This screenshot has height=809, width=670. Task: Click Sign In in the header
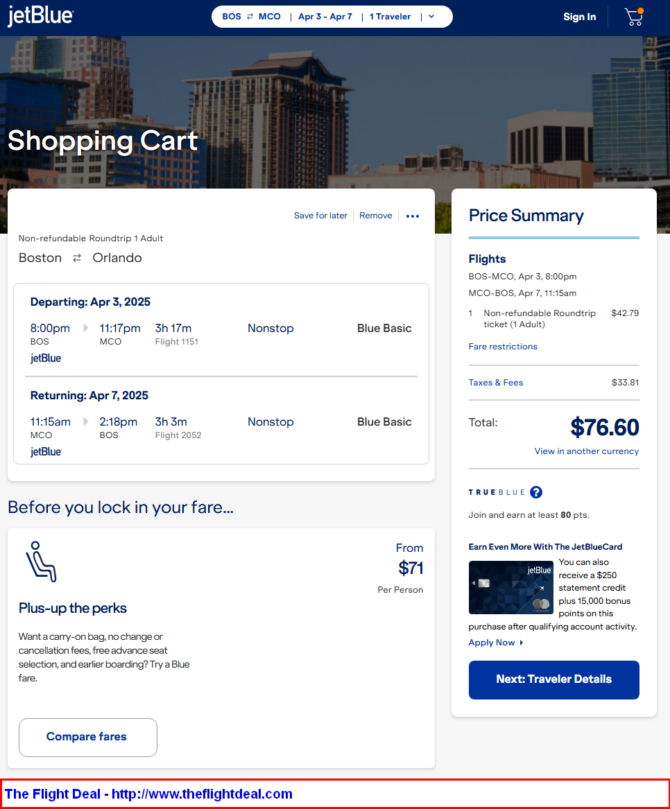pyautogui.click(x=579, y=17)
